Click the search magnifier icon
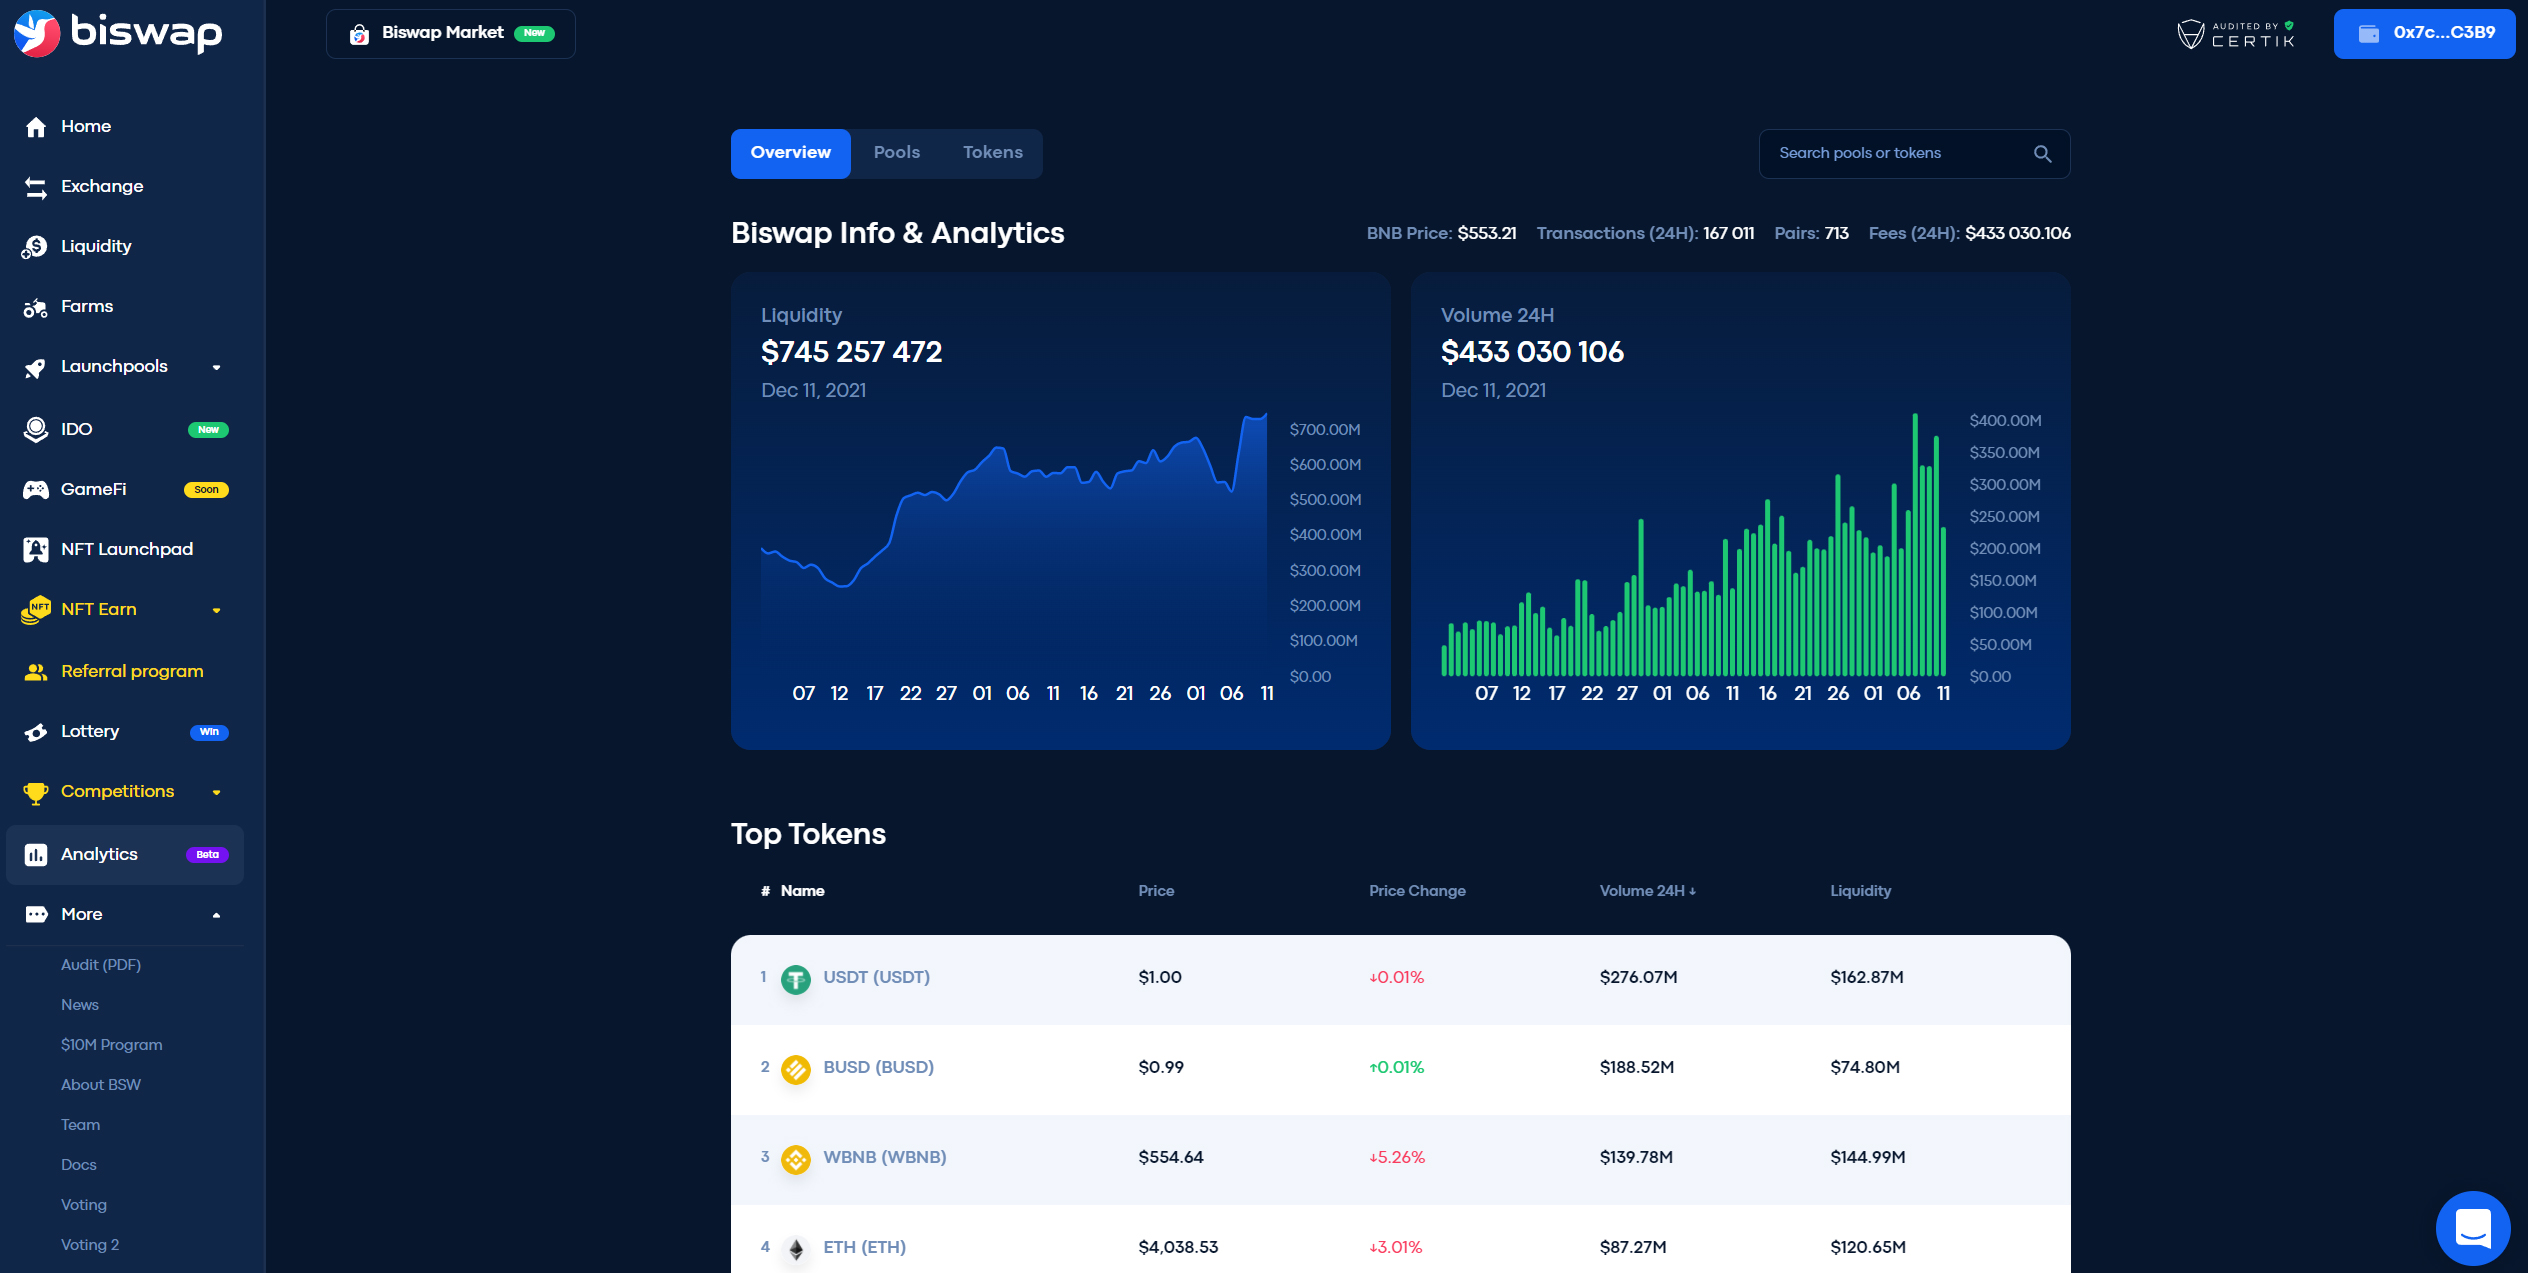The width and height of the screenshot is (2528, 1273). [x=2043, y=154]
